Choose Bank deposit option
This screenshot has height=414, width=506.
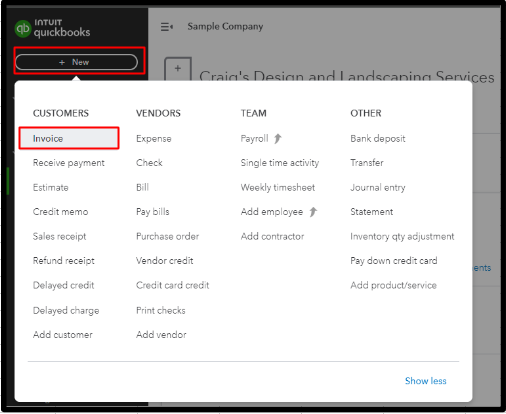(x=378, y=139)
